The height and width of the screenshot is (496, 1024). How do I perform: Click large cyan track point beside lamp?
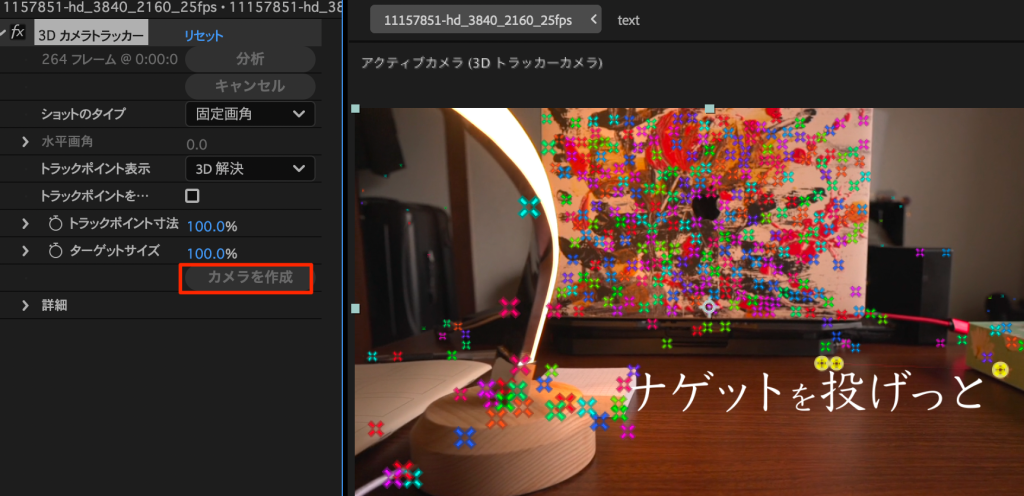(x=529, y=207)
